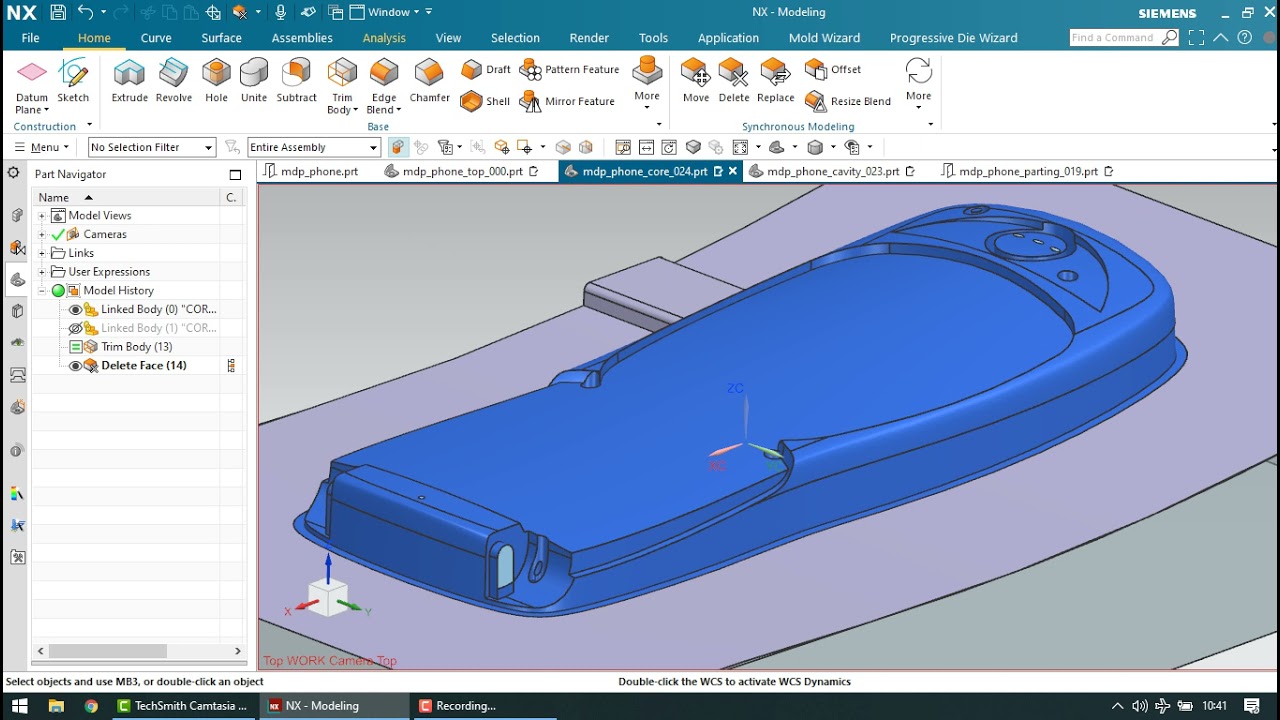Choose the Offset Region command
The width and height of the screenshot is (1280, 720).
point(833,69)
